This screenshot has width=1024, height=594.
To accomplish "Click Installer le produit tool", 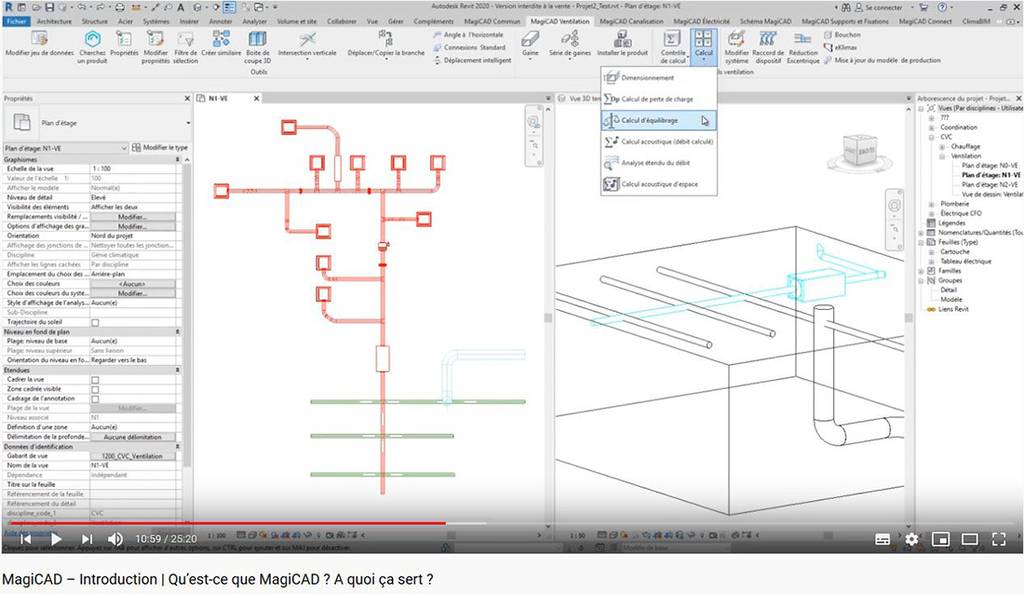I will point(622,45).
